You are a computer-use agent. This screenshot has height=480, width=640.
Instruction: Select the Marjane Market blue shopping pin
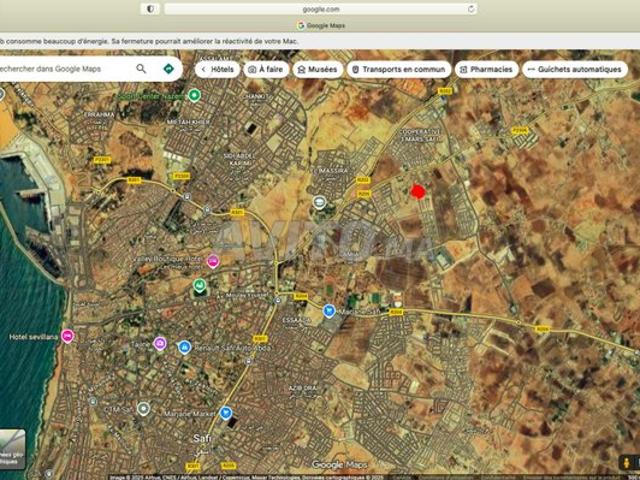point(226,412)
